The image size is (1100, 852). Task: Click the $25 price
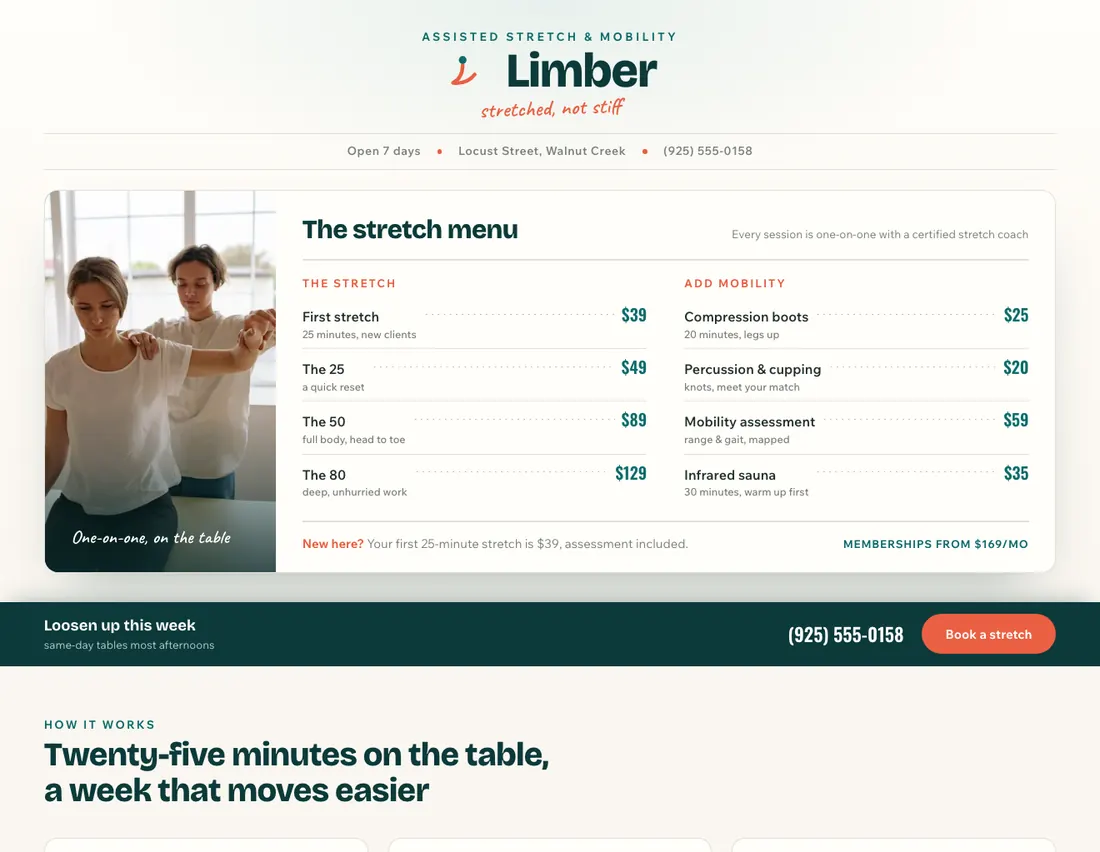pyautogui.click(x=1016, y=315)
